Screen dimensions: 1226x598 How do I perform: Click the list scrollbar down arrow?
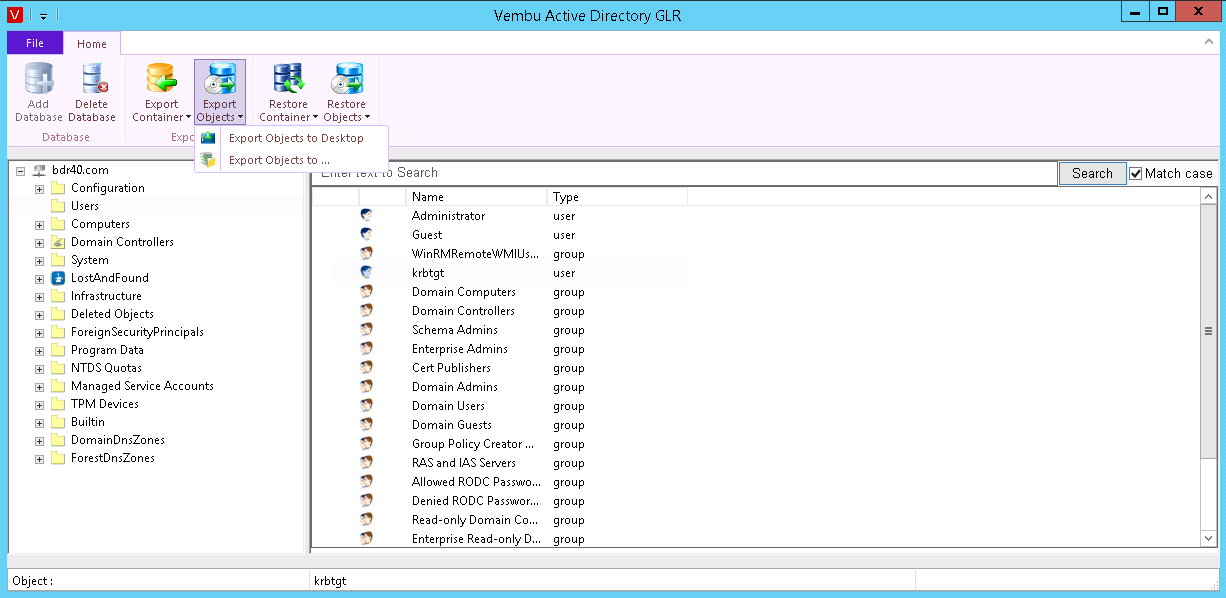click(x=1209, y=539)
